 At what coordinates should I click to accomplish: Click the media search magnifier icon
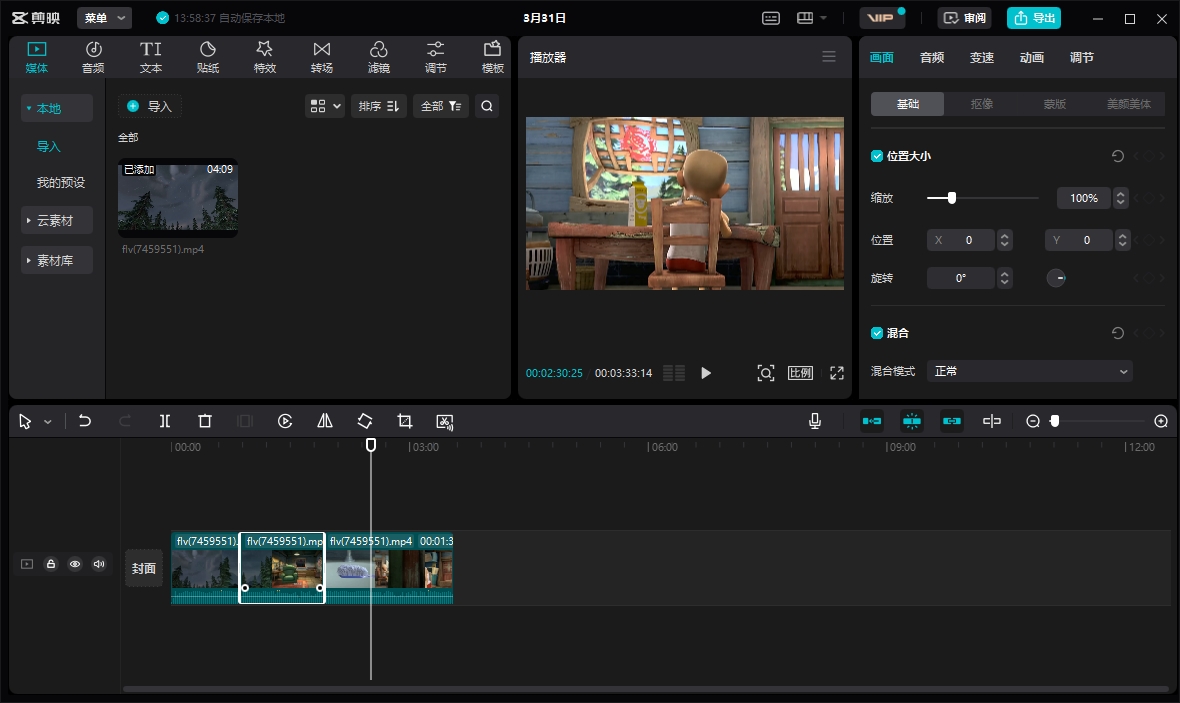coord(487,106)
